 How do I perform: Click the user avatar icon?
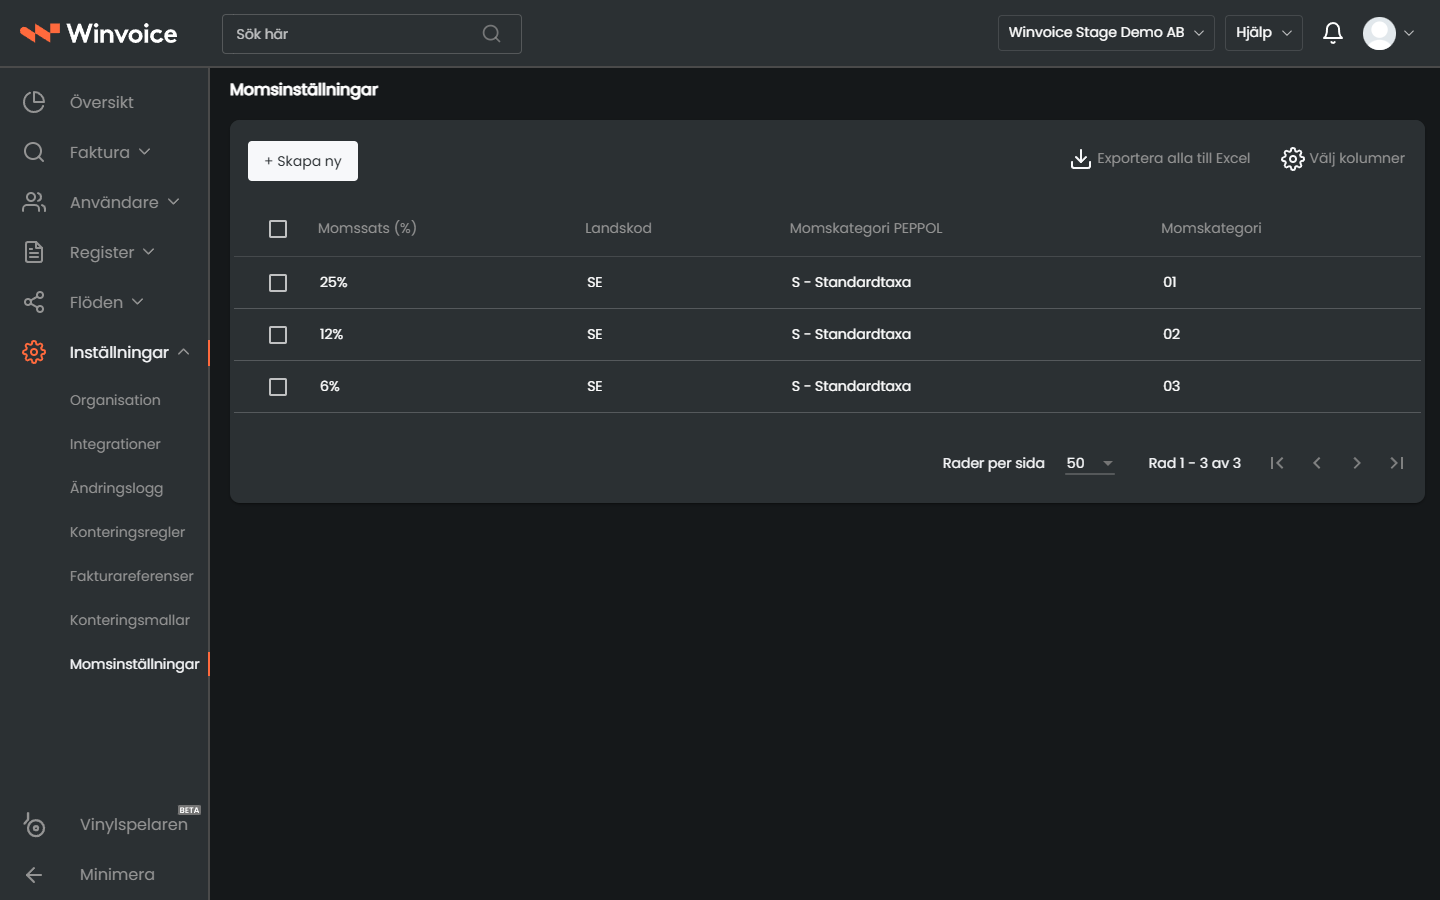(1379, 33)
